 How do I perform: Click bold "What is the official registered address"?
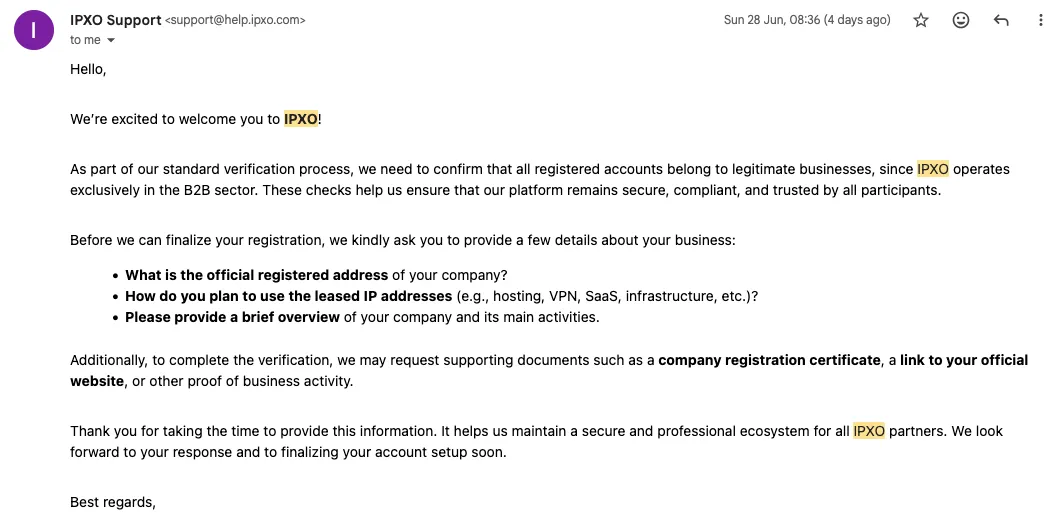pos(257,275)
